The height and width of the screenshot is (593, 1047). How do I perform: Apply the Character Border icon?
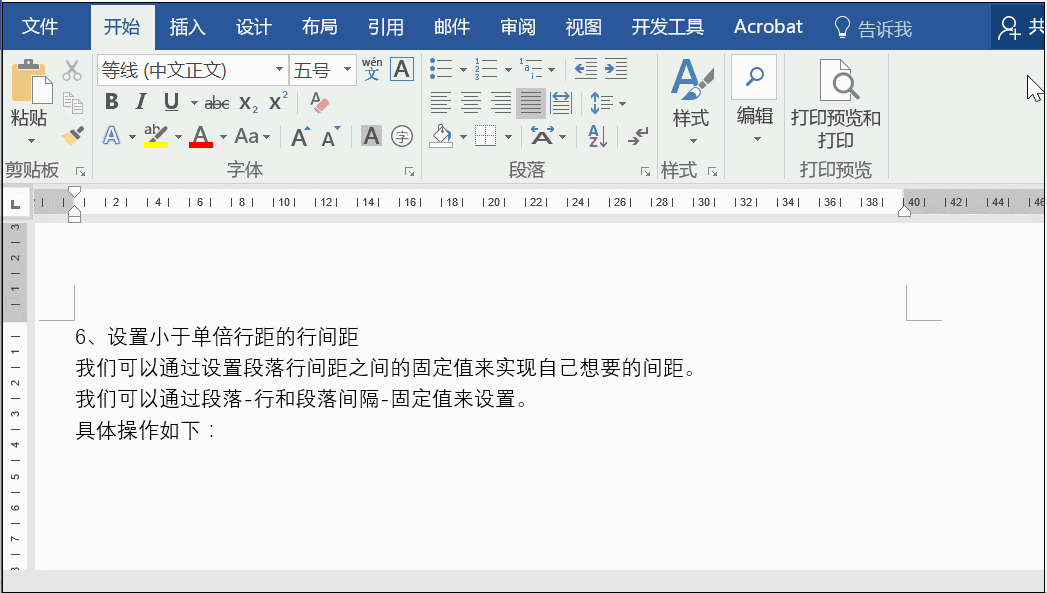click(x=401, y=69)
